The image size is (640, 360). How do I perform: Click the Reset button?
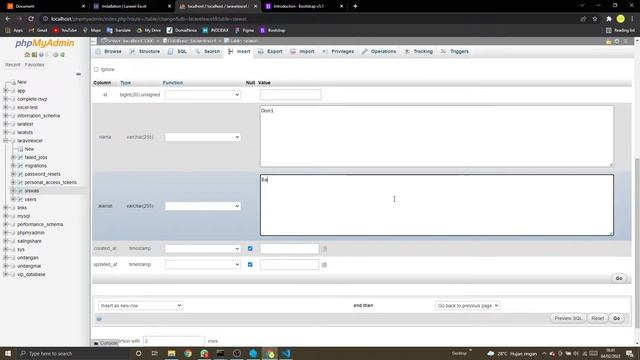point(598,318)
